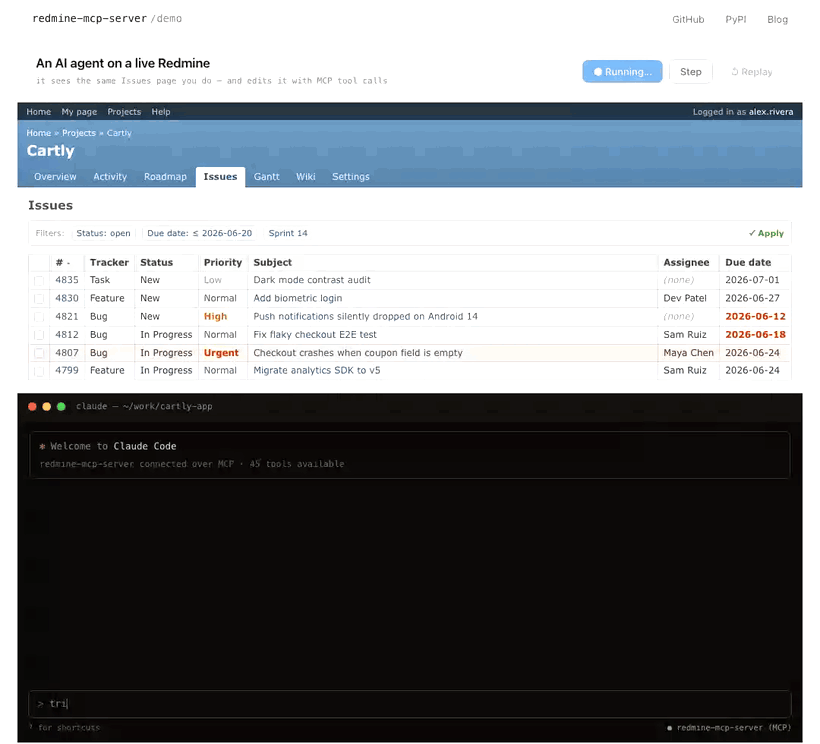Click the Welcome to Claude Code banner

(x=409, y=455)
